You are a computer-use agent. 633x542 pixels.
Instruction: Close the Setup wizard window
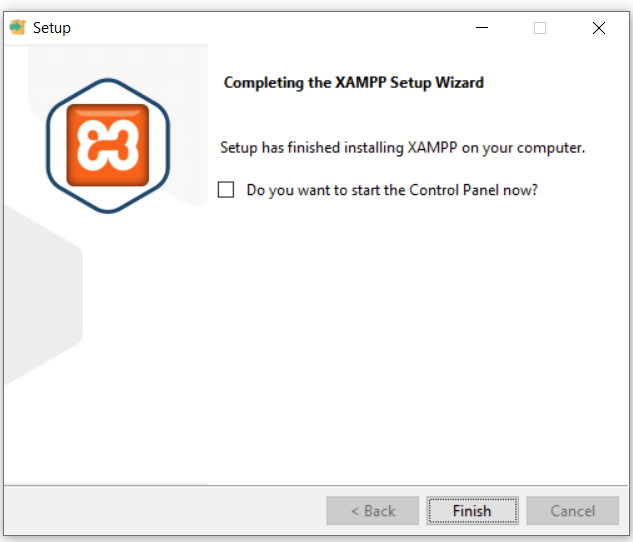tap(599, 28)
